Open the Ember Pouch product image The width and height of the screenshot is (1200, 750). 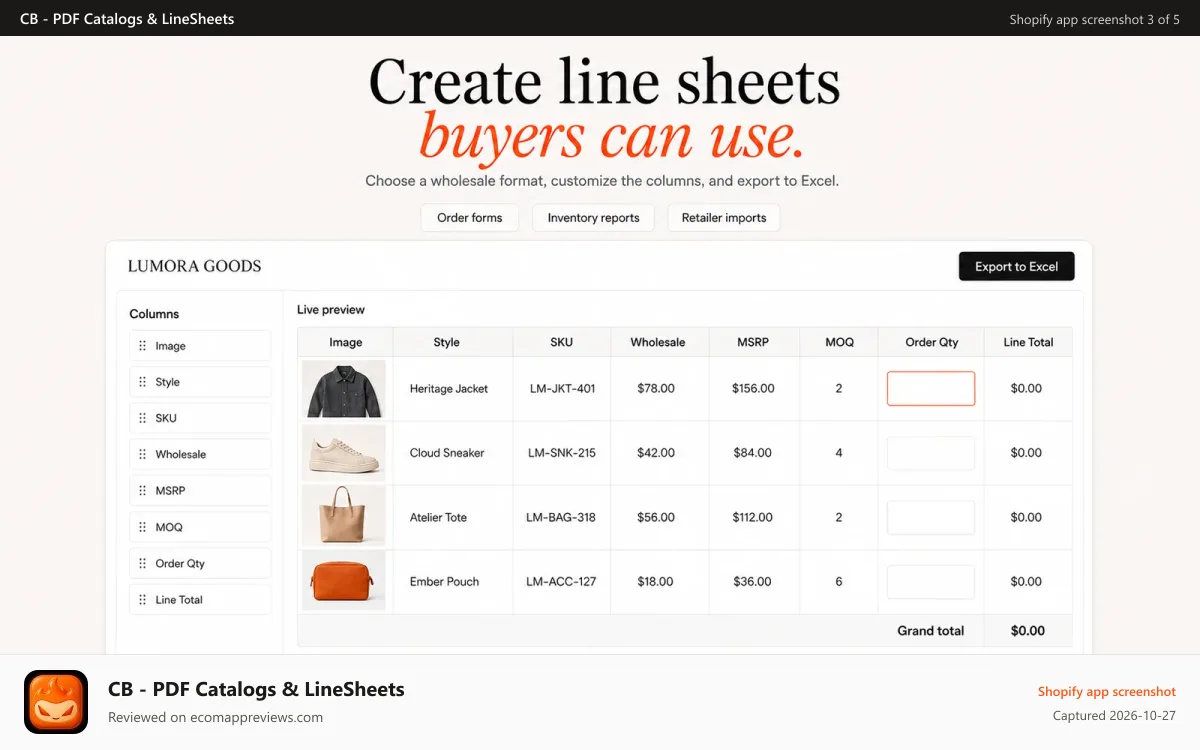click(344, 582)
